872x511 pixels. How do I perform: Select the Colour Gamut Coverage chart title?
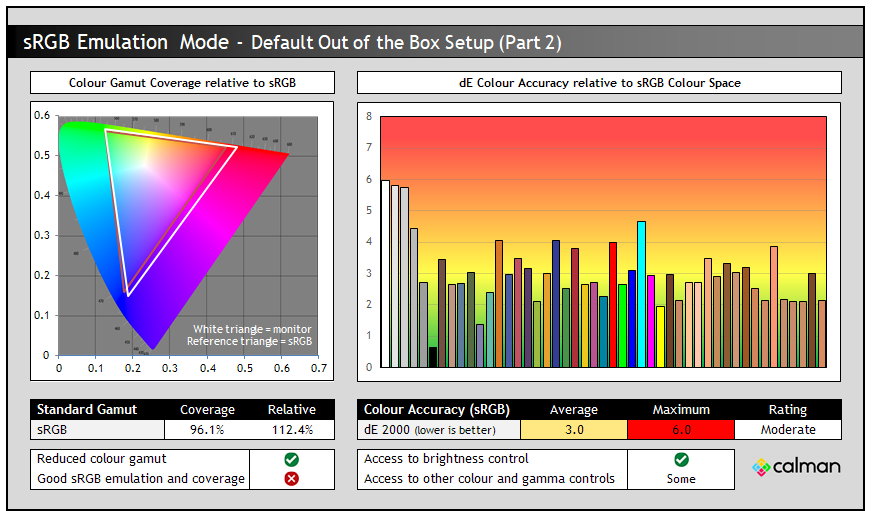(x=182, y=83)
